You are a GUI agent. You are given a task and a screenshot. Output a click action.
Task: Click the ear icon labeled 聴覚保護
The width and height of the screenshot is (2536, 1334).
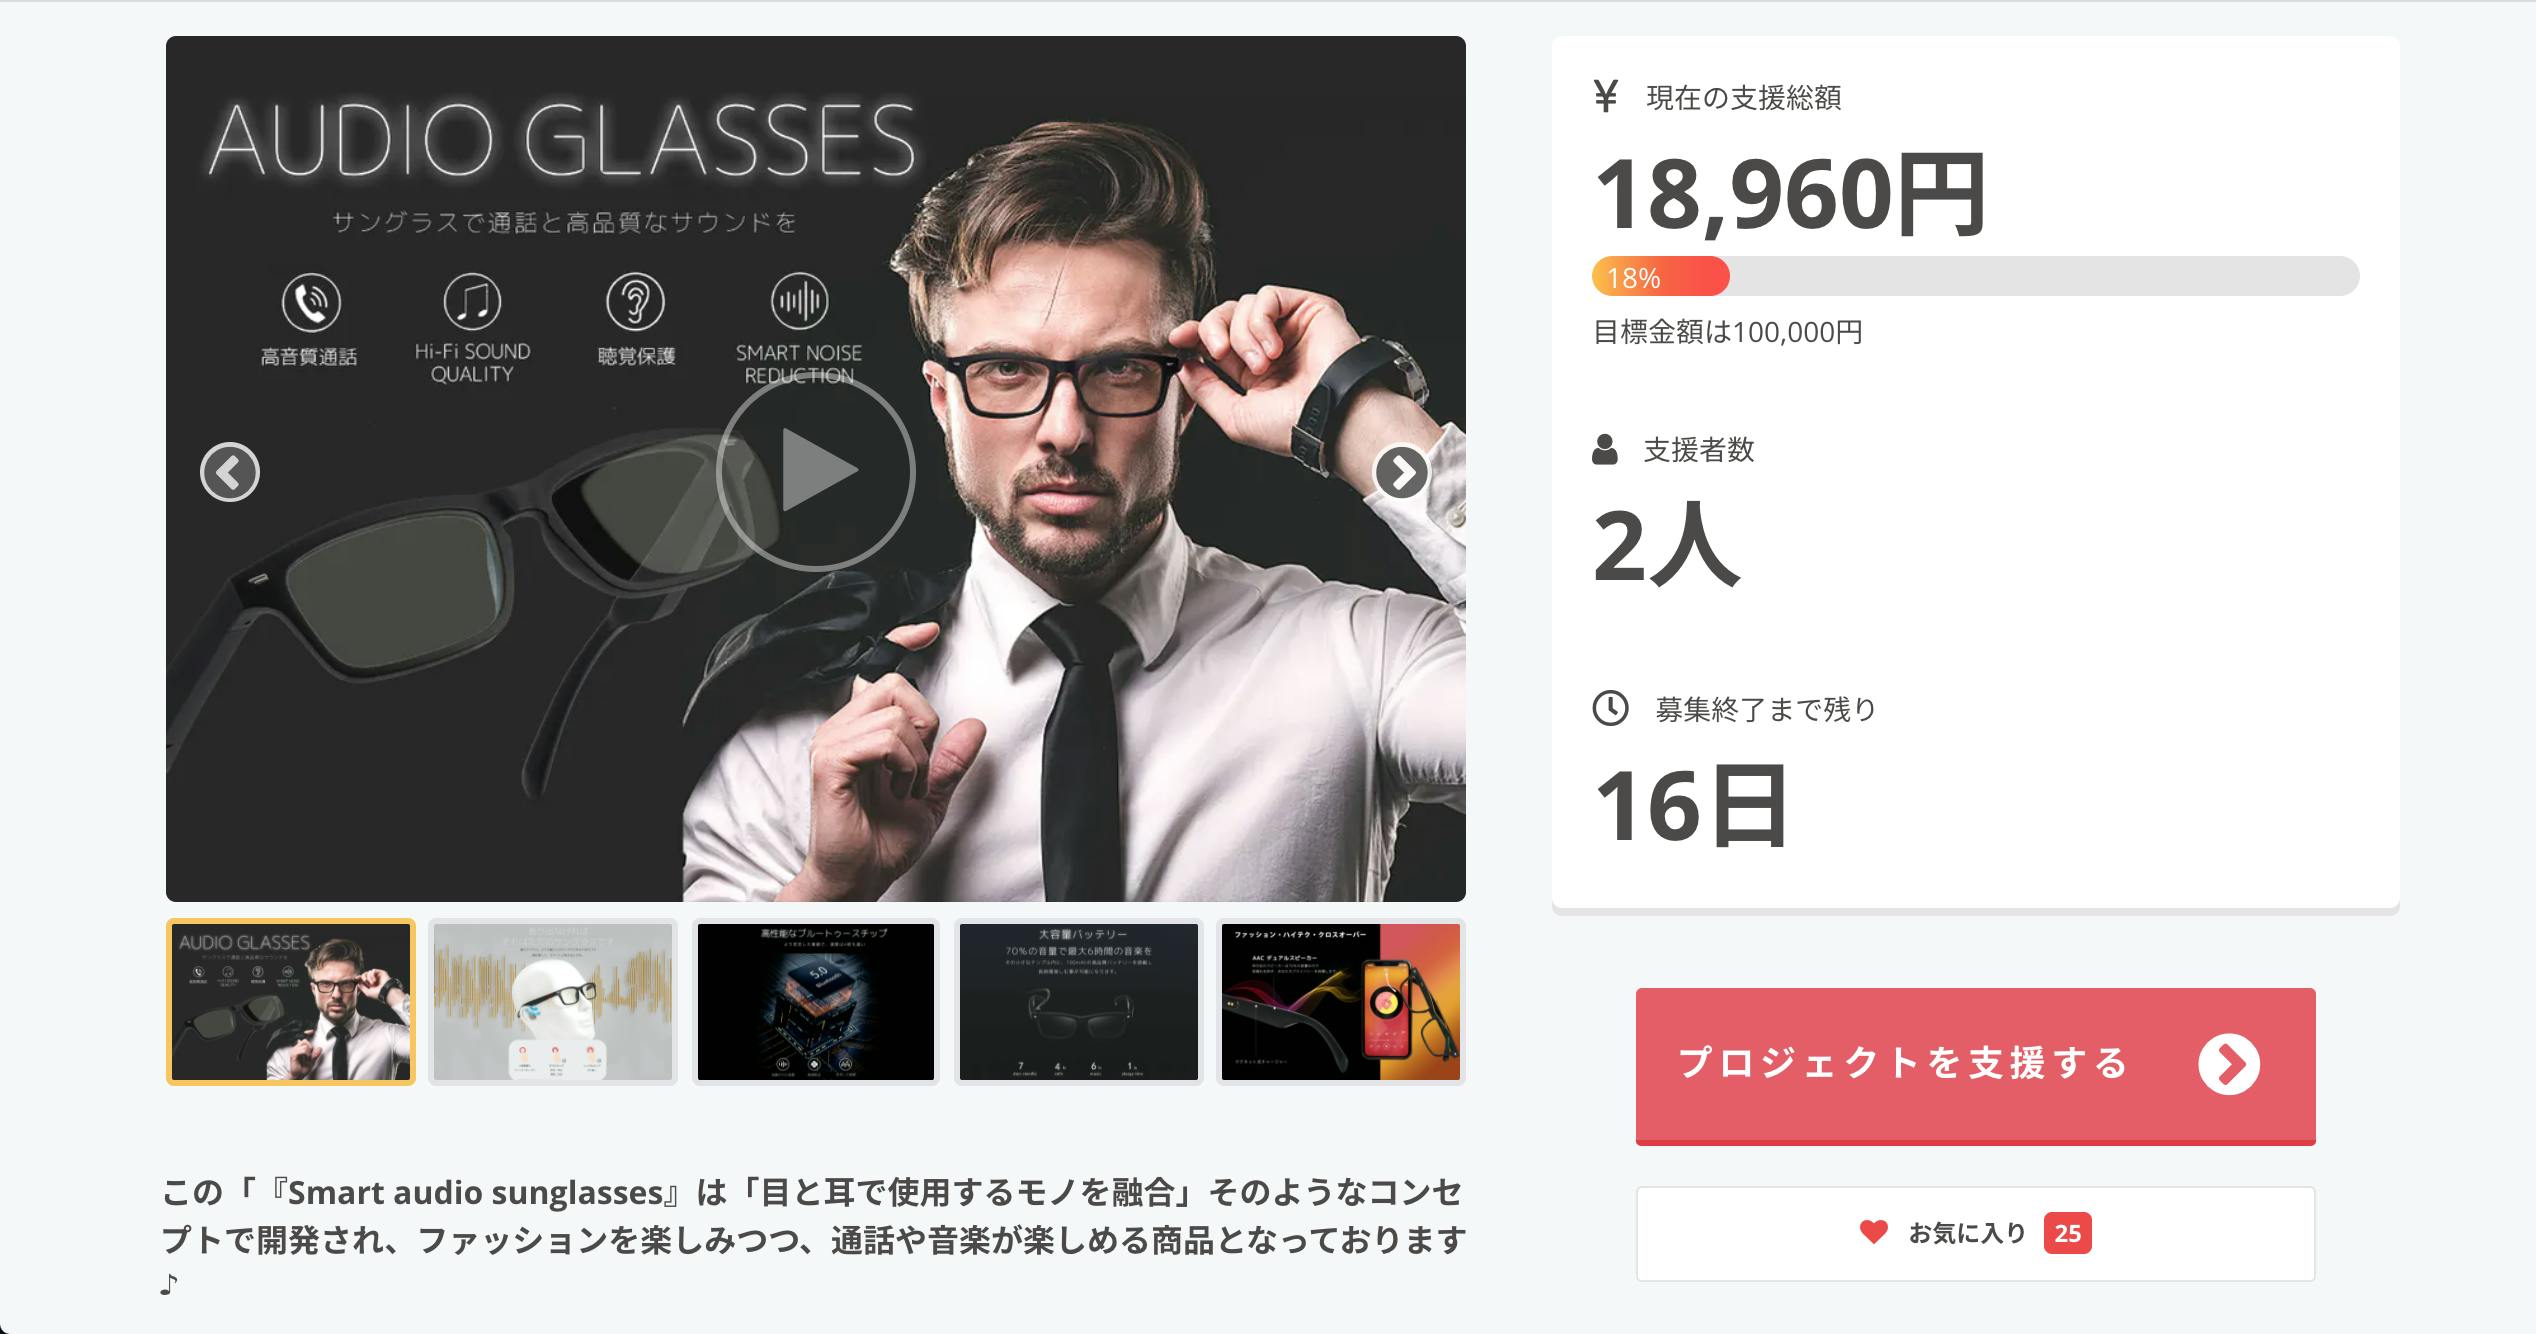tap(636, 301)
